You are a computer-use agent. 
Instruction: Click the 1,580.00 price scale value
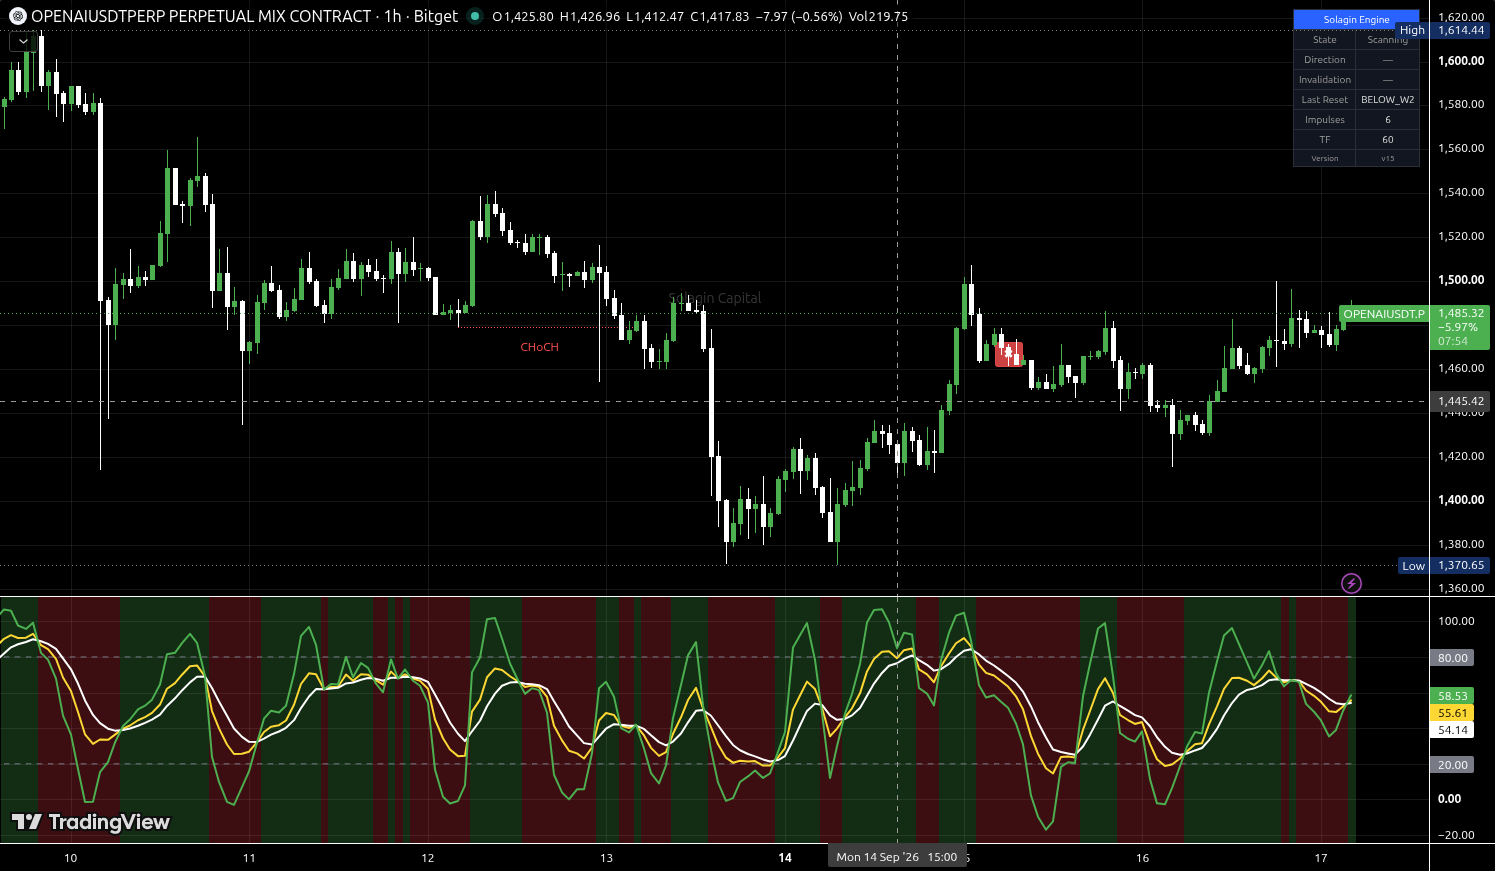tap(1461, 104)
